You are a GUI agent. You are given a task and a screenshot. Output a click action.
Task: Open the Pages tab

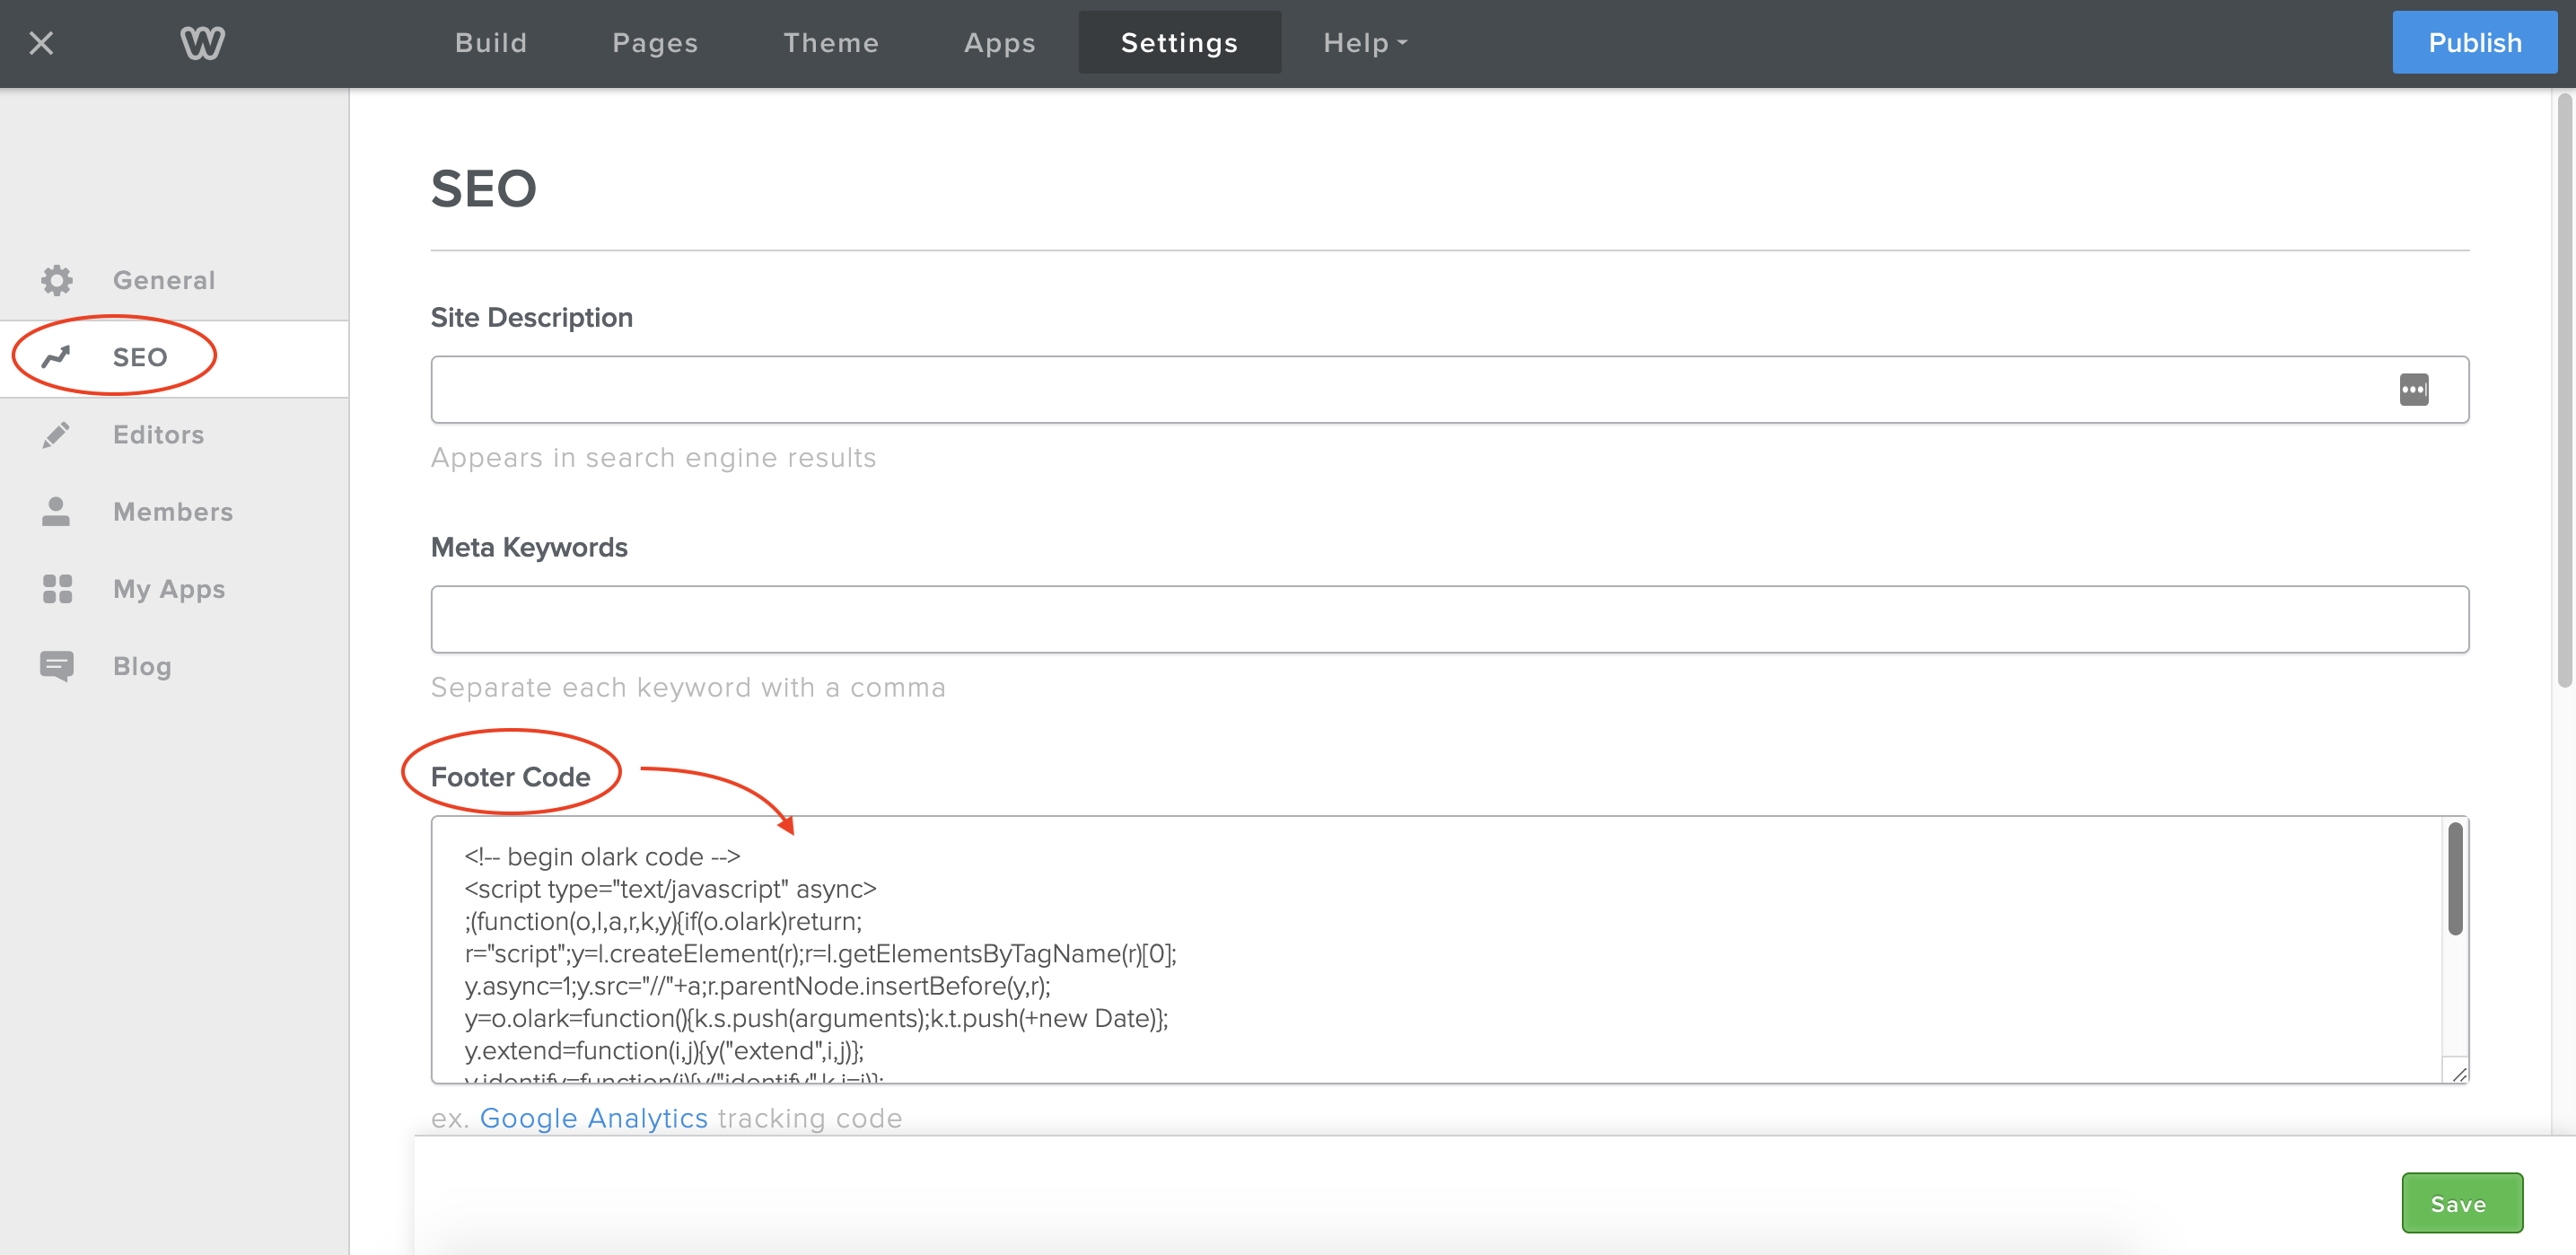coord(655,43)
